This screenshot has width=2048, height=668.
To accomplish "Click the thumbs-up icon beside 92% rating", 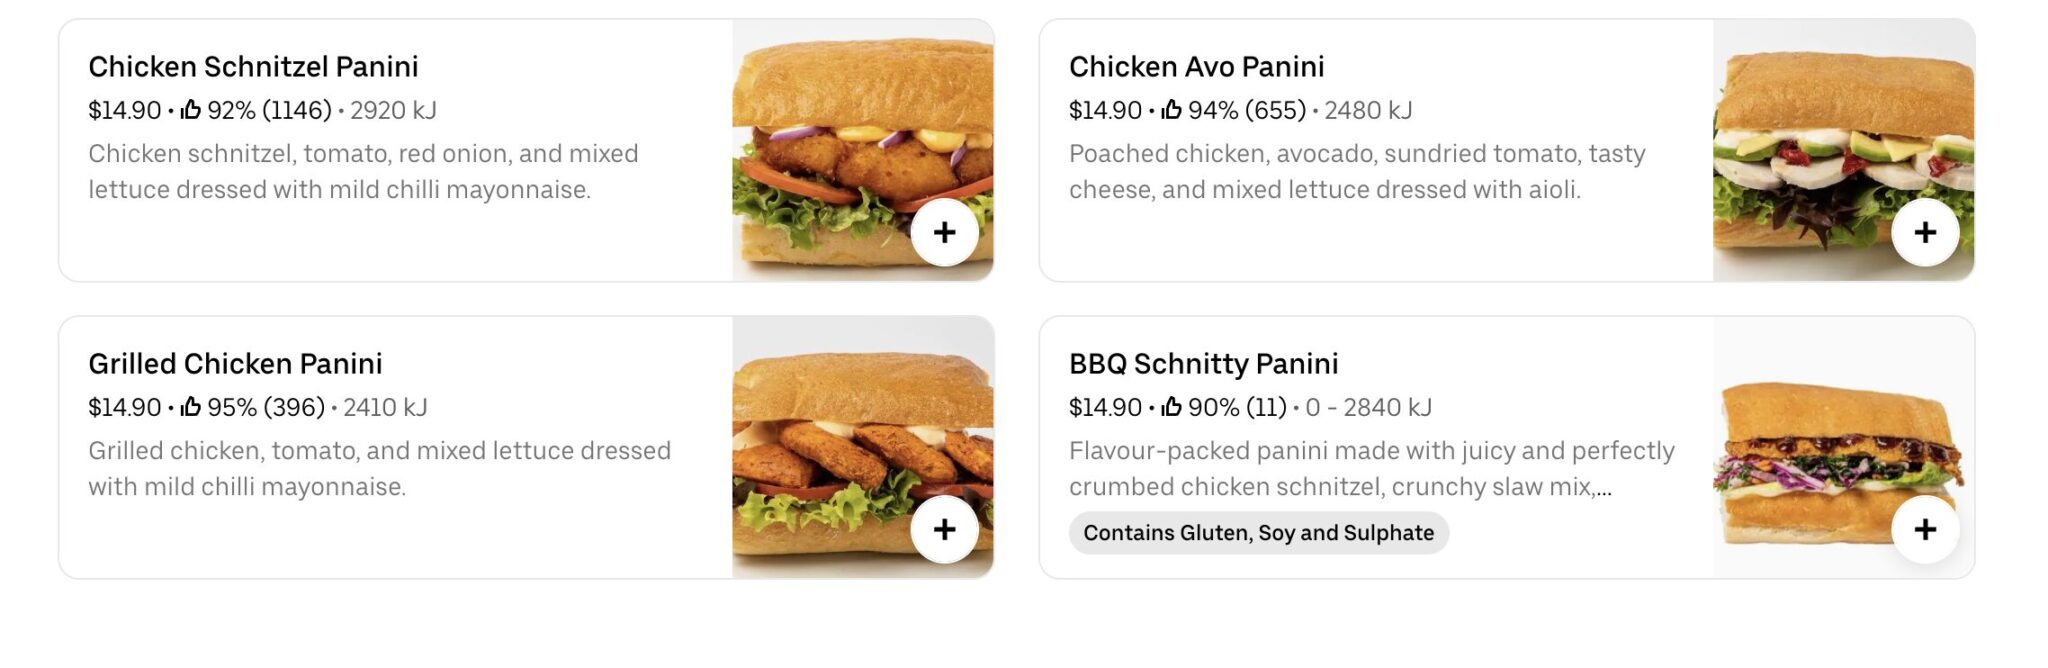I will [190, 110].
